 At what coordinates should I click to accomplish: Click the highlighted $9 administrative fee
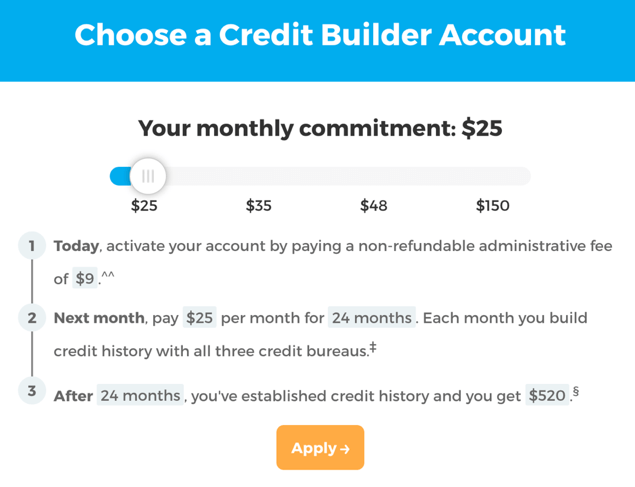(85, 279)
